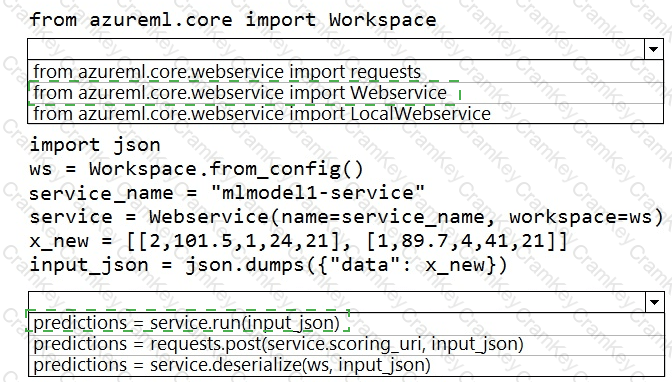The width and height of the screenshot is (672, 382).
Task: Expand the import statement dropdown arrow
Action: (654, 49)
